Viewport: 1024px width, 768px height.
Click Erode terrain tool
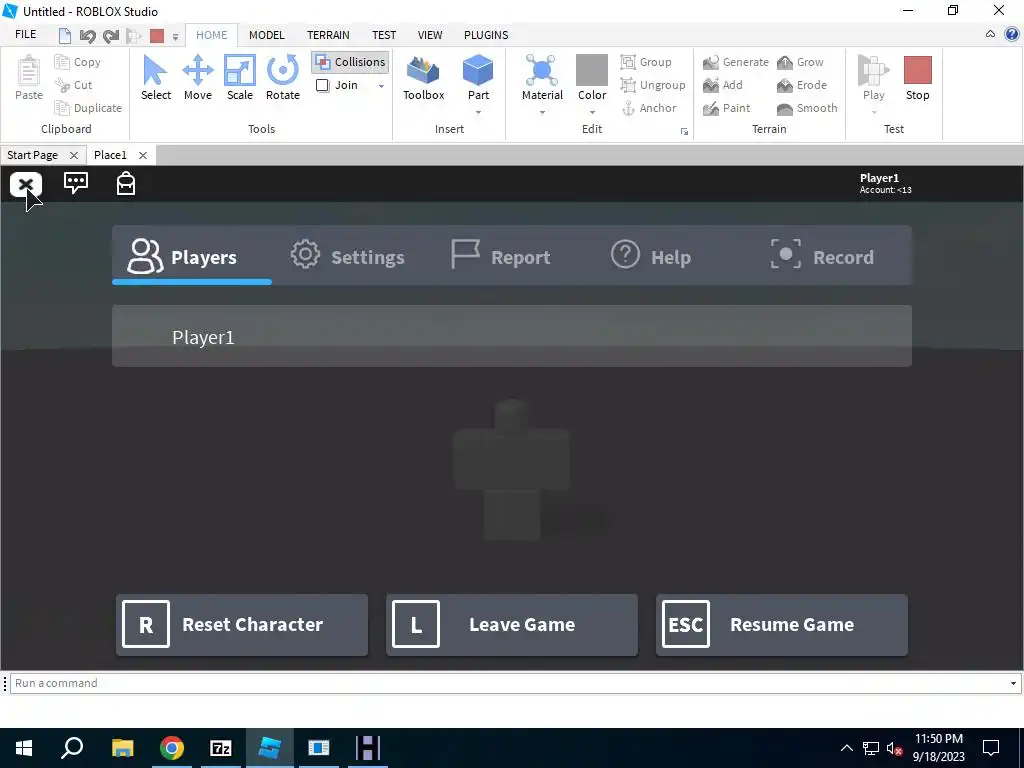(x=801, y=85)
